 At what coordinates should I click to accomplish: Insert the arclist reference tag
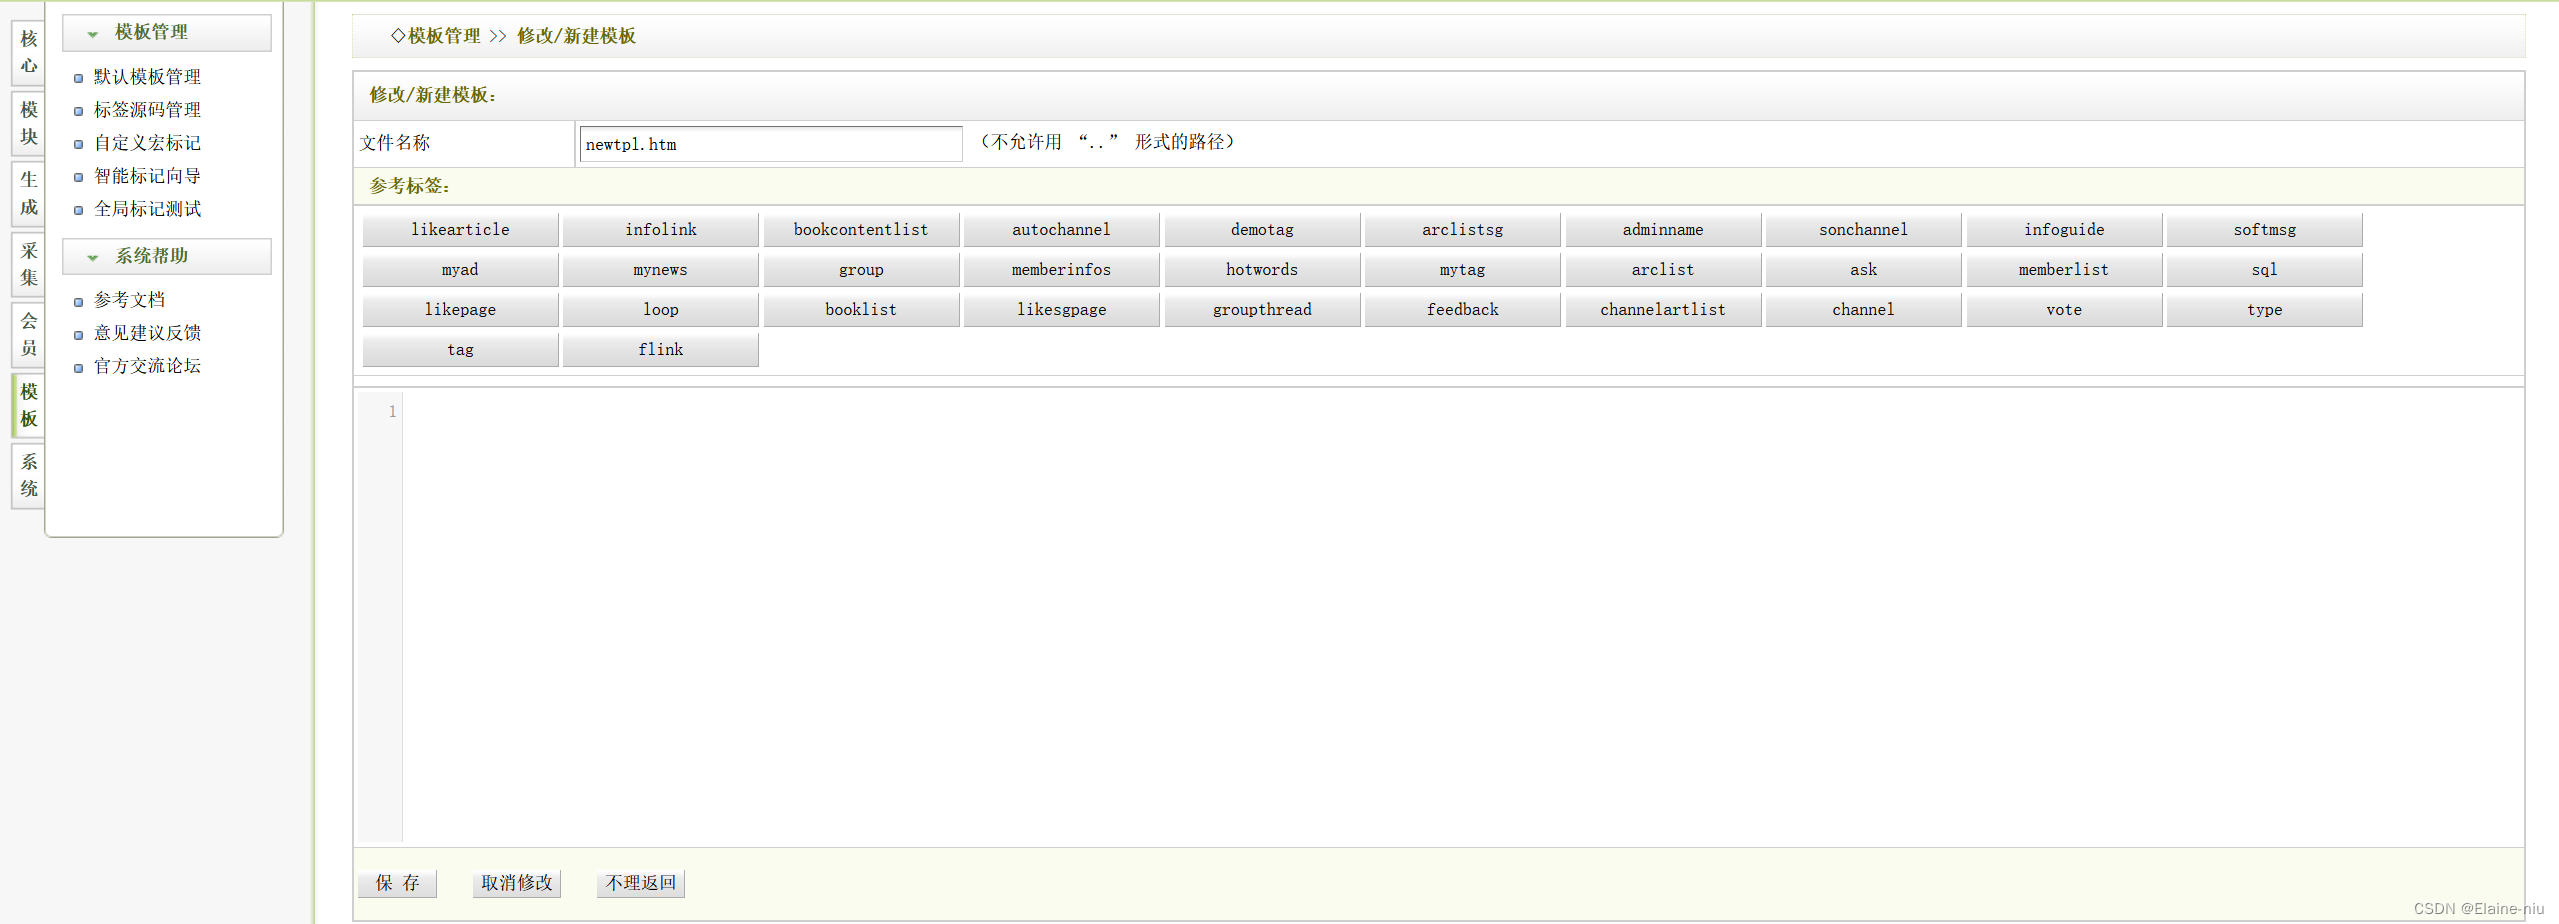click(x=1663, y=270)
